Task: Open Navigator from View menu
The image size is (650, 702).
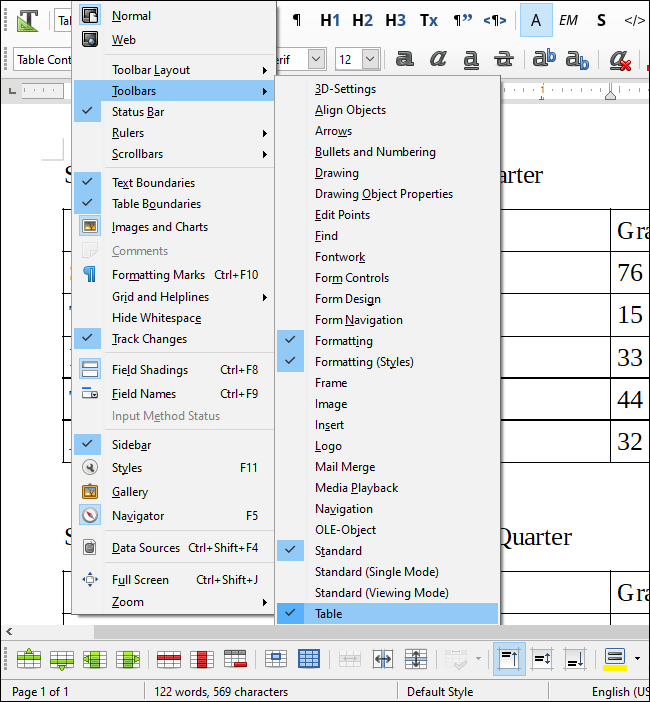Action: [174, 515]
